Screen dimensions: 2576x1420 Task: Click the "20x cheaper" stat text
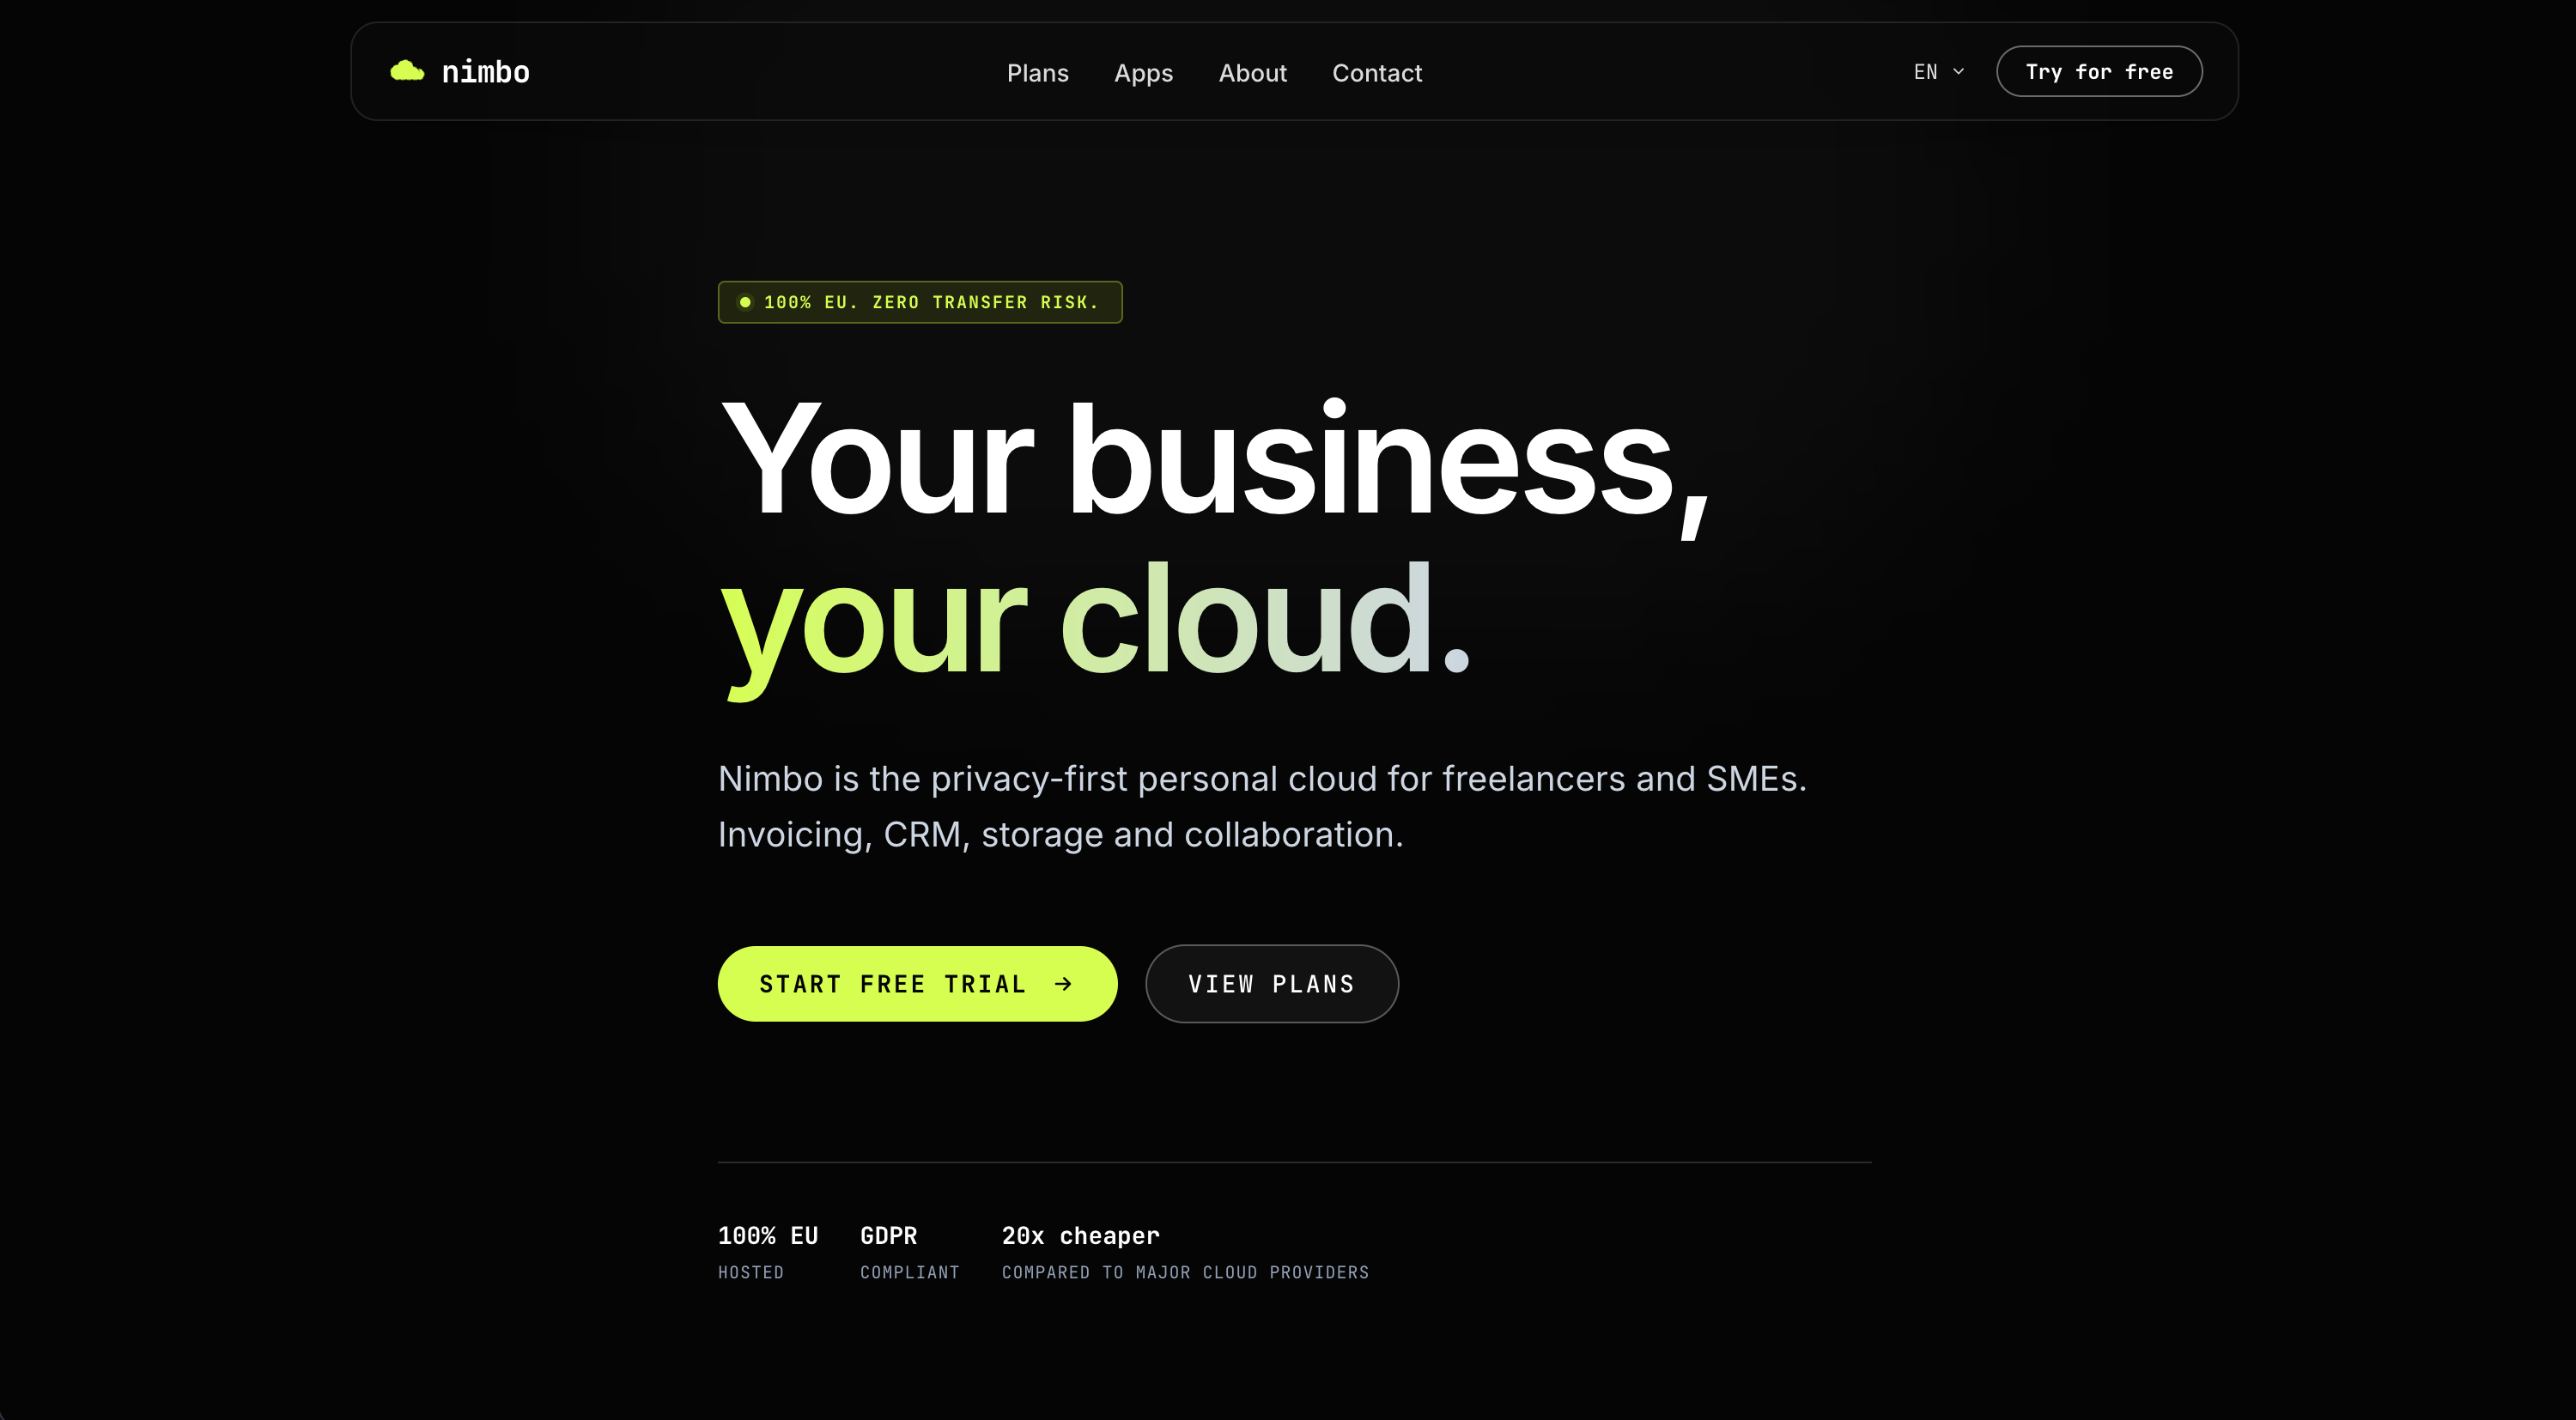pyautogui.click(x=1080, y=1236)
